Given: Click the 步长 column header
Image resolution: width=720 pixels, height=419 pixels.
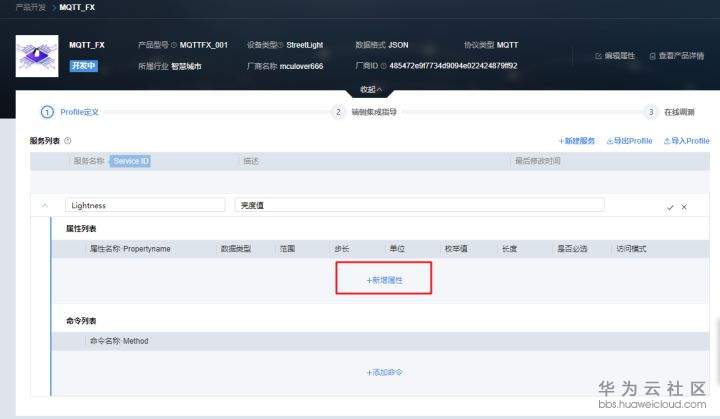Looking at the screenshot, I should point(342,249).
